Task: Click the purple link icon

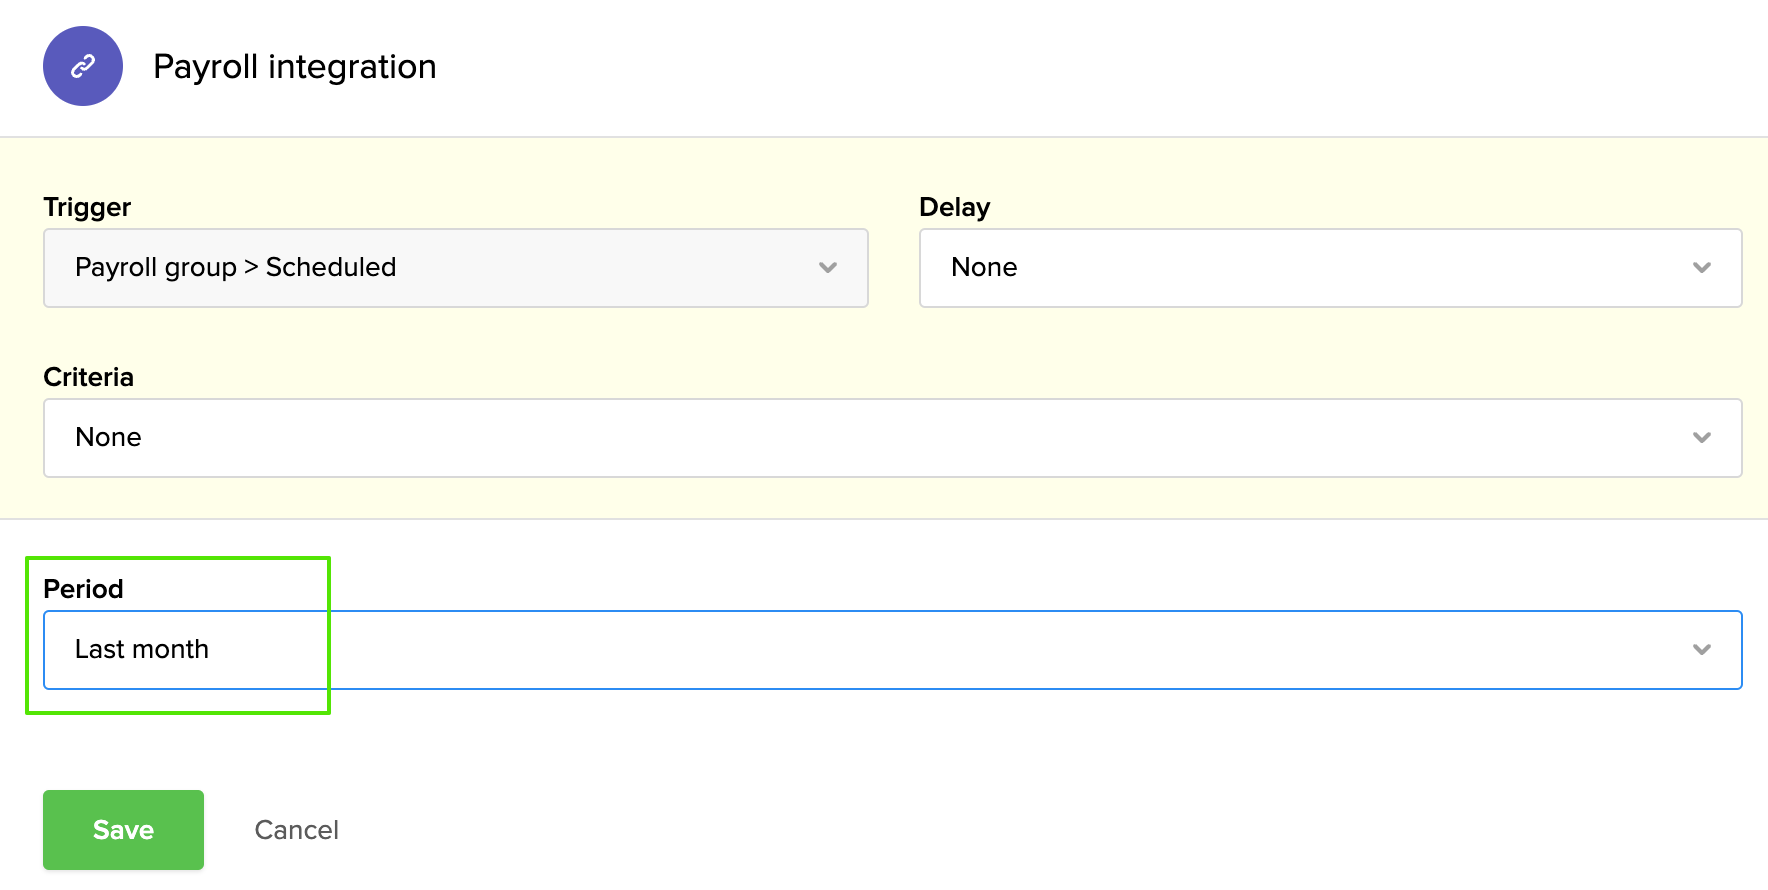Action: point(83,66)
